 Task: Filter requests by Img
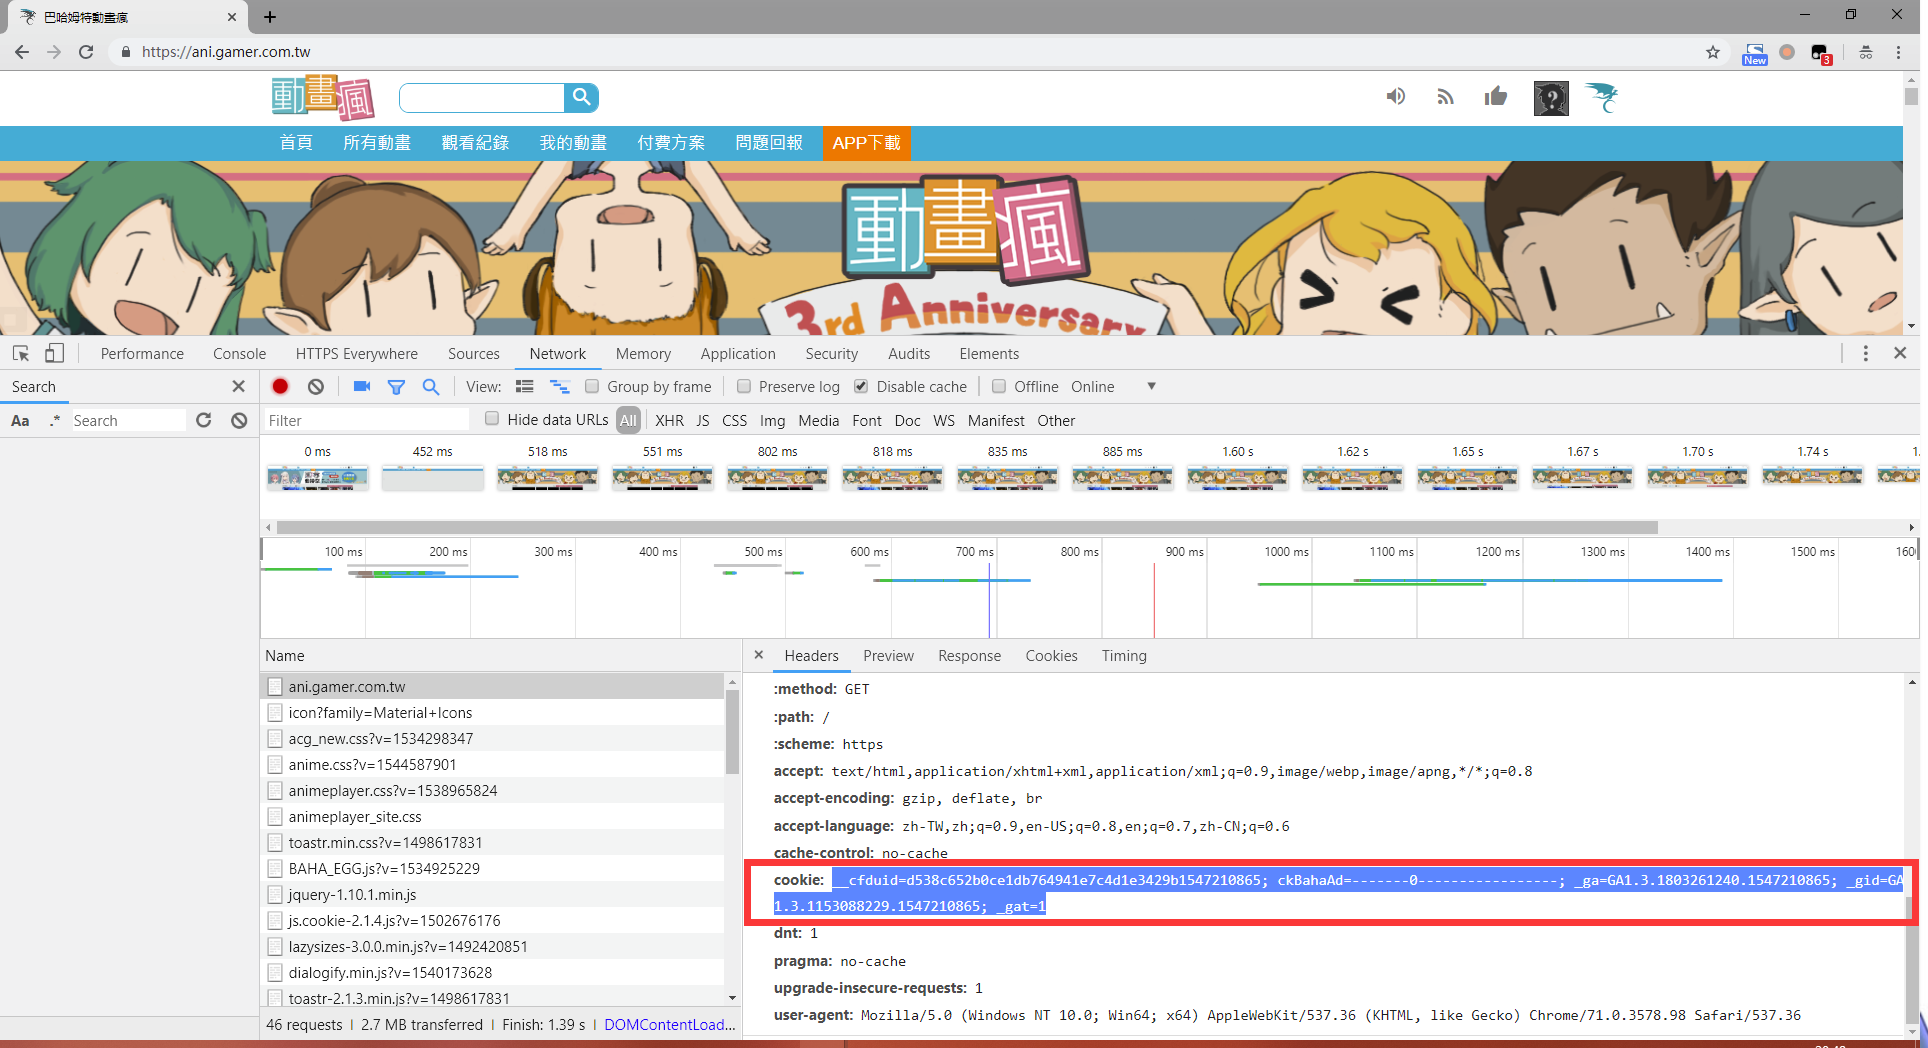[x=772, y=421]
